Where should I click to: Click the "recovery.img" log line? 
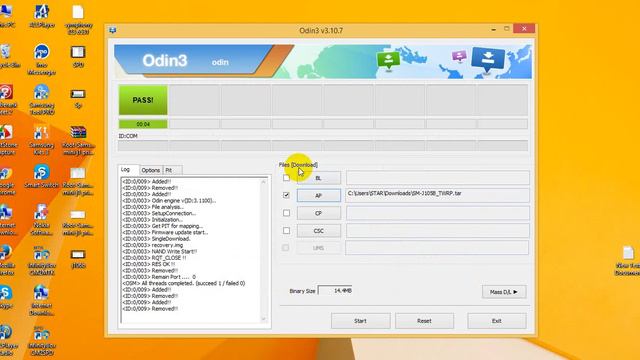(x=153, y=245)
